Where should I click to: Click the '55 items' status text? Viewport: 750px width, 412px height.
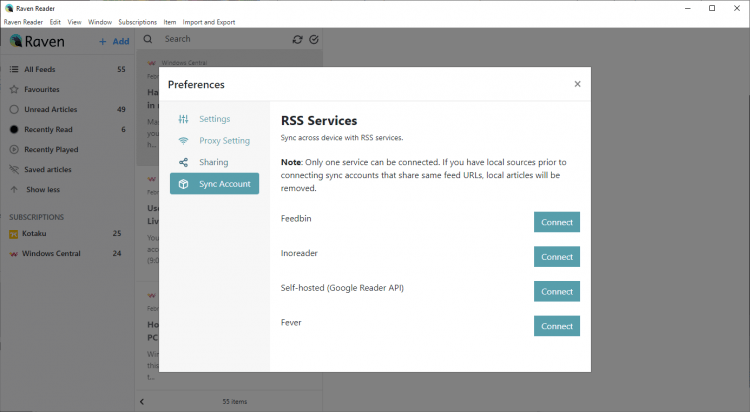click(235, 401)
